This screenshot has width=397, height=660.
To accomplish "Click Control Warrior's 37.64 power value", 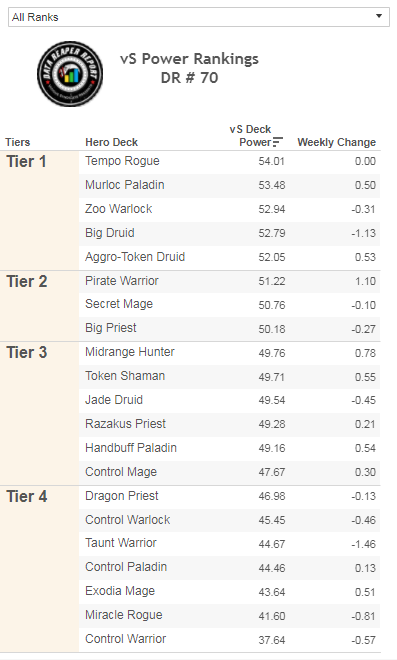I will coord(272,640).
